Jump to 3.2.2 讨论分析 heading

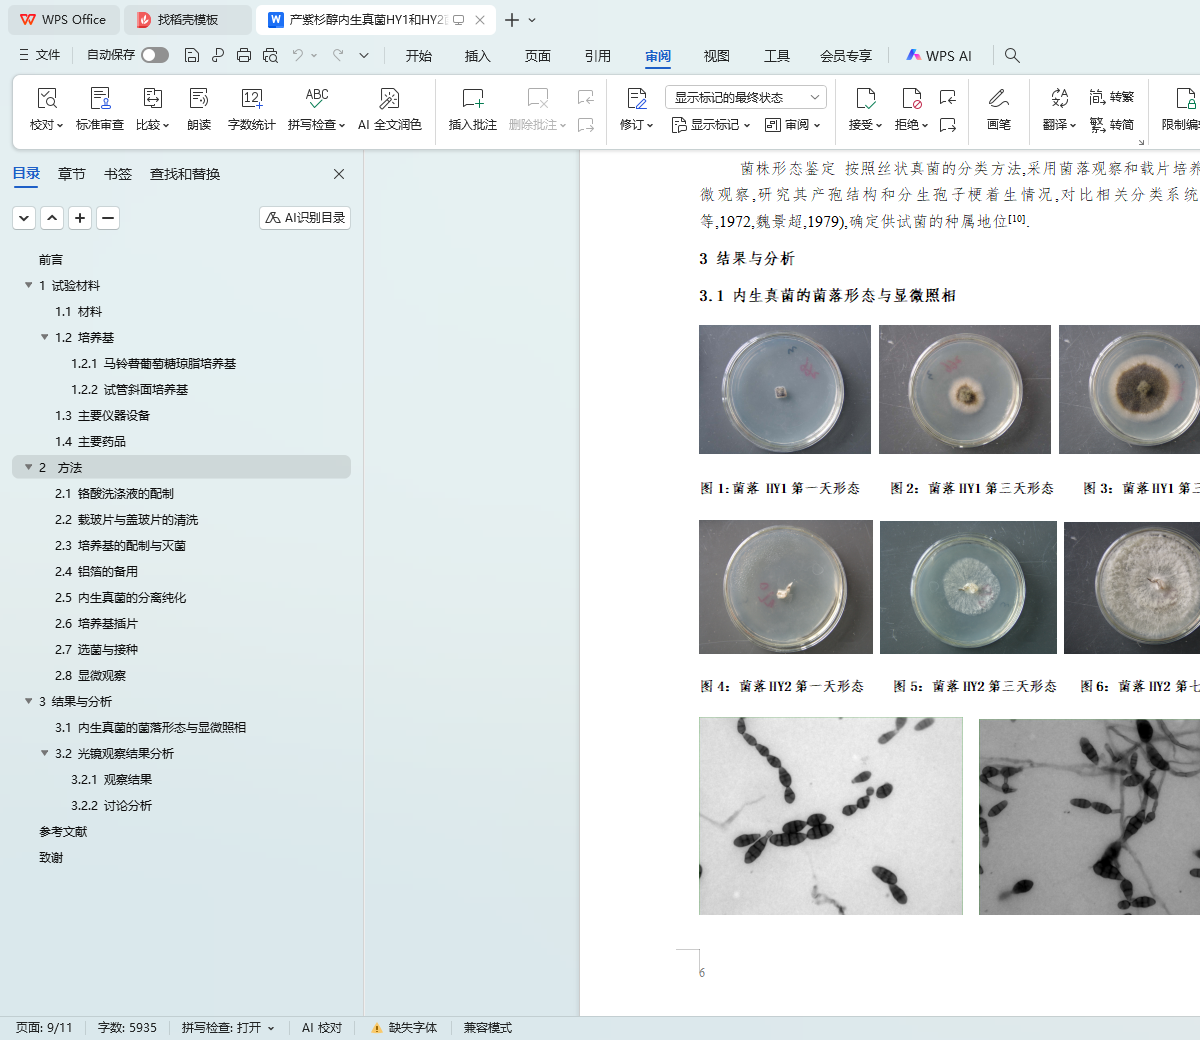[112, 805]
